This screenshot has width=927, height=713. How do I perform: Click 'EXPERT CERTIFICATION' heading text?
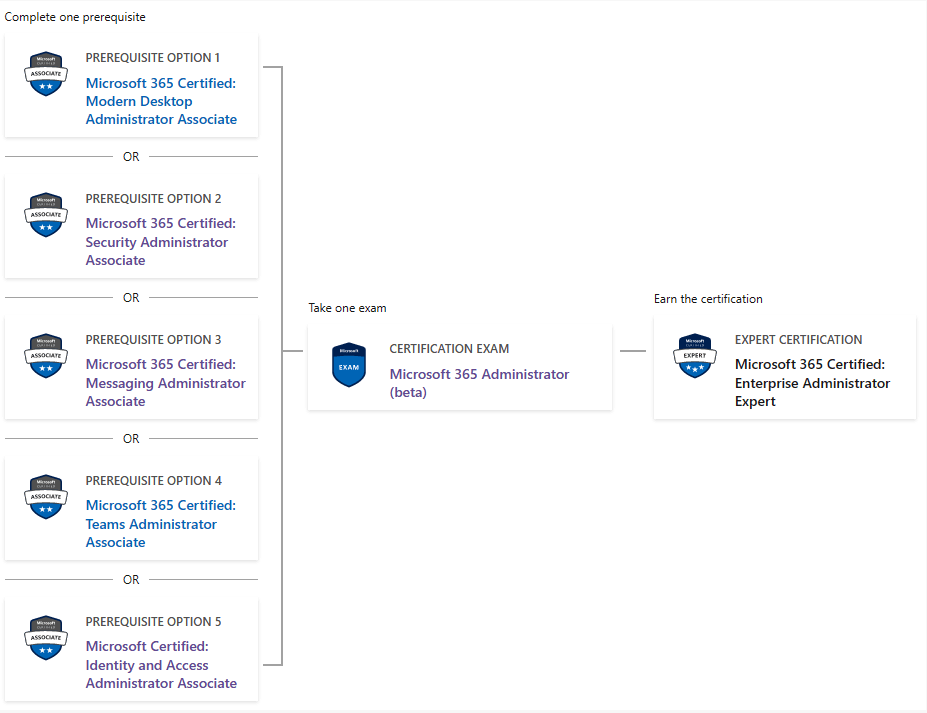pos(798,339)
